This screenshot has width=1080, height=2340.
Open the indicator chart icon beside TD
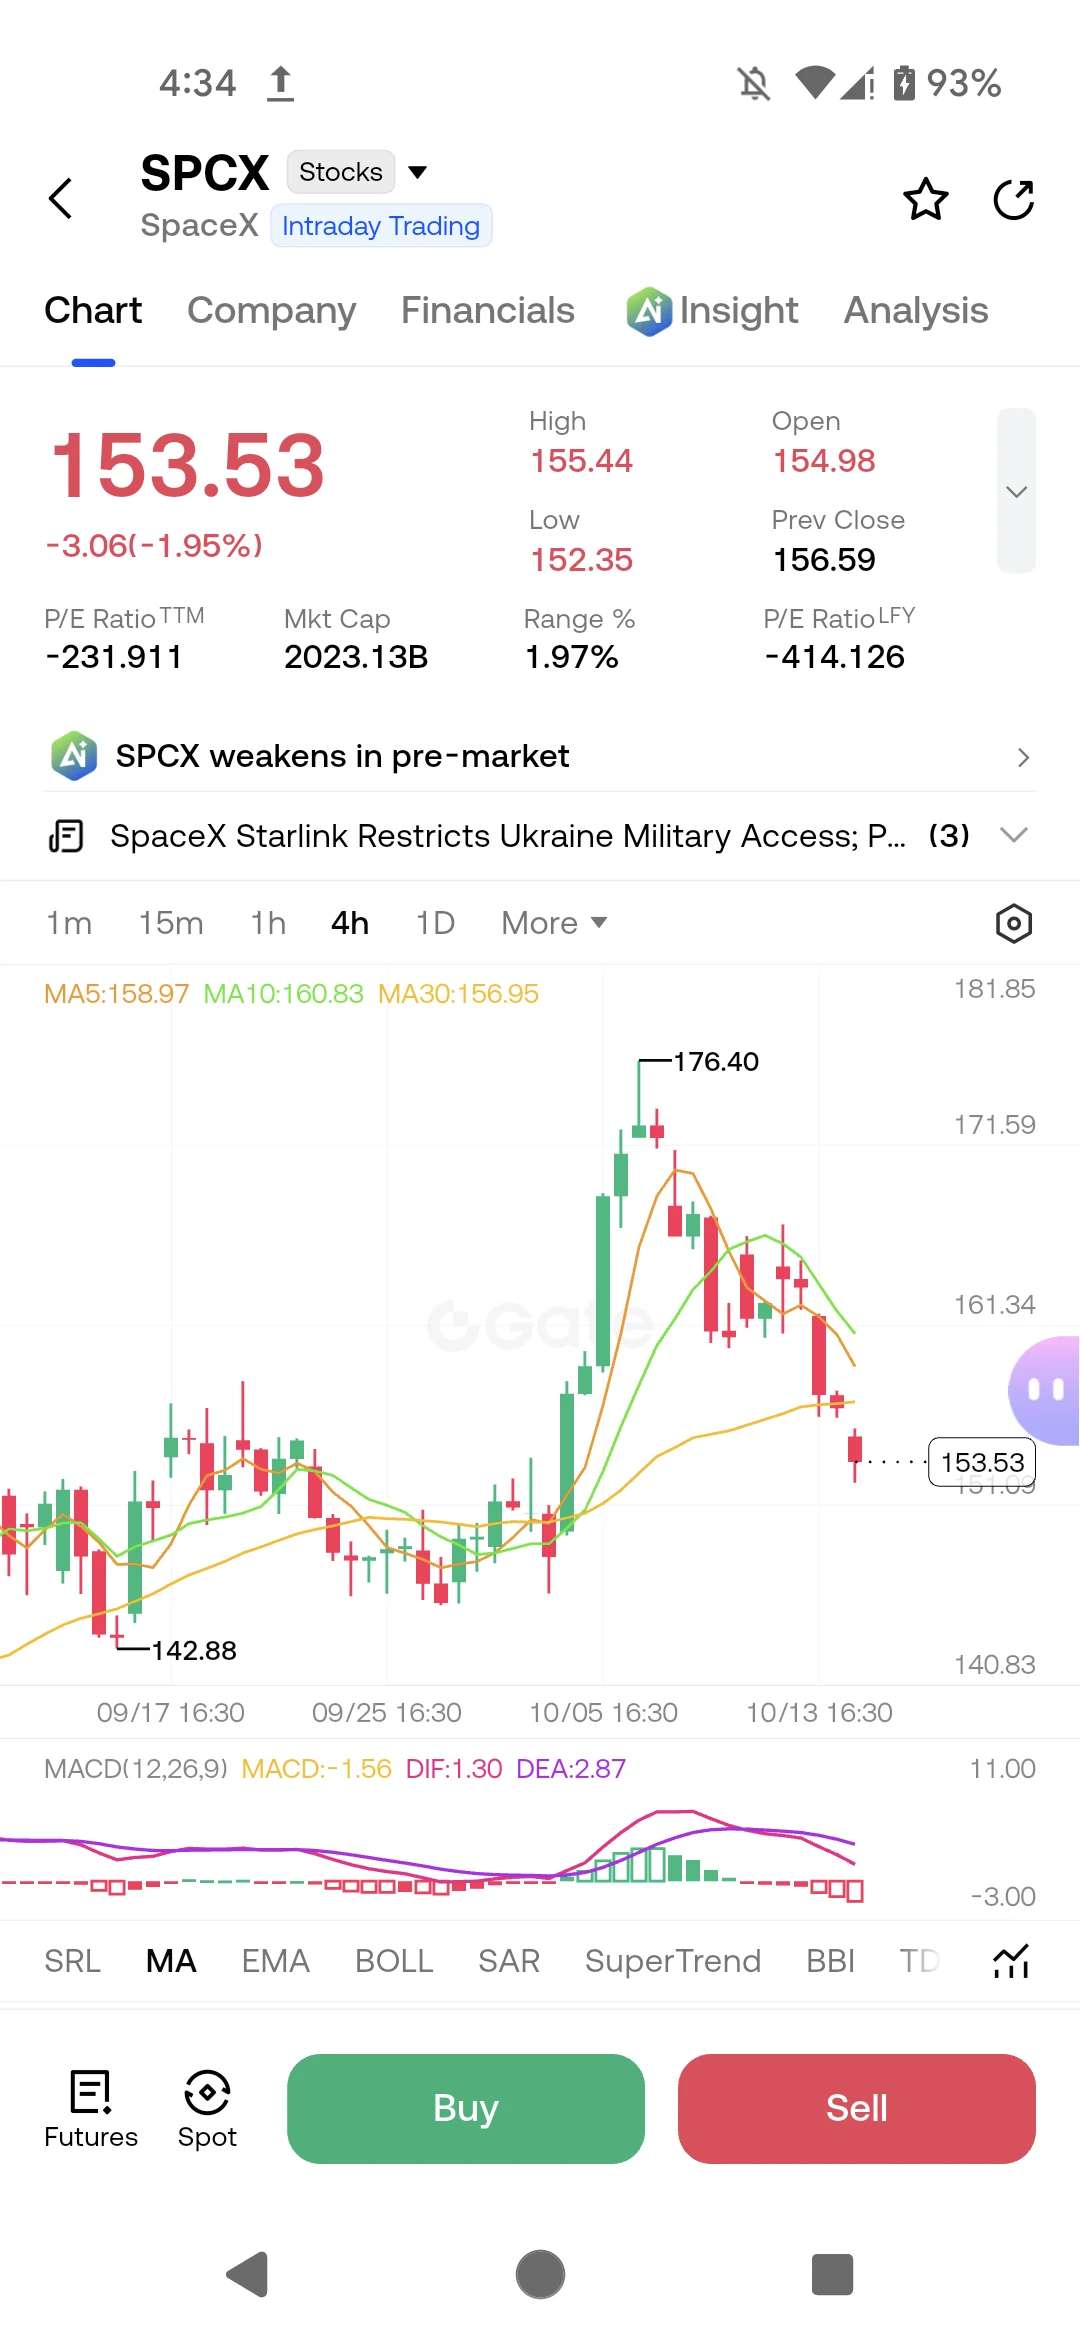(x=1011, y=1961)
